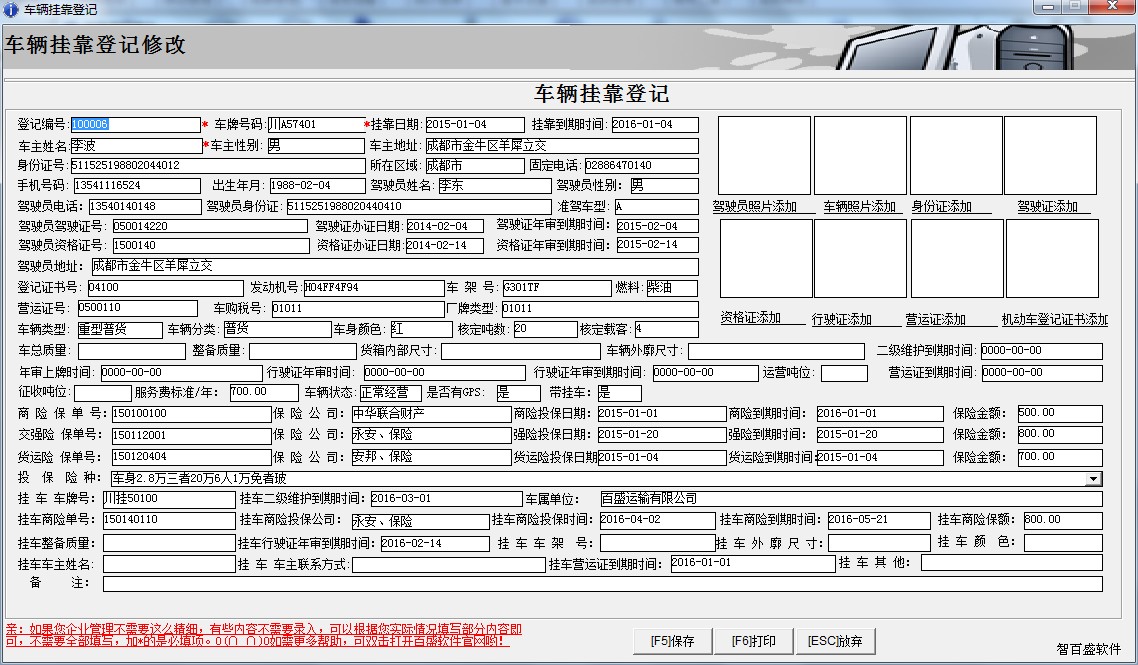Screen dimensions: 1138x665
Task: Click the 车辆照片添加 link
Action: point(859,206)
